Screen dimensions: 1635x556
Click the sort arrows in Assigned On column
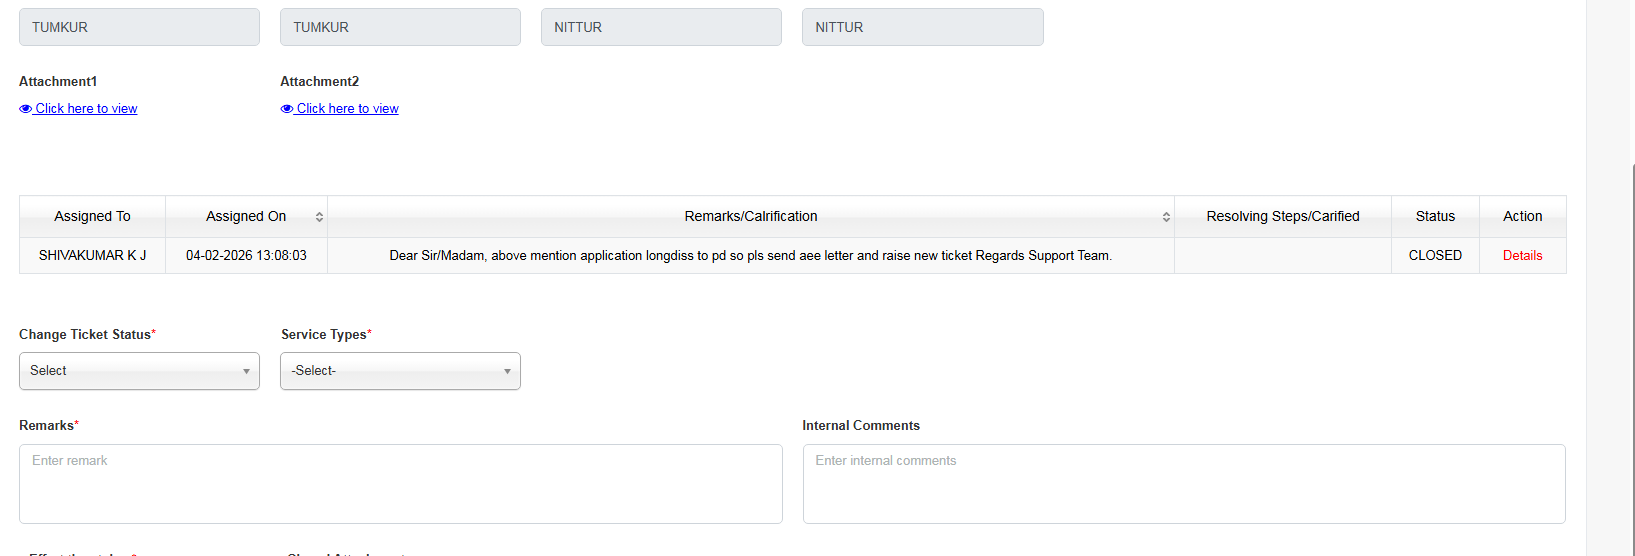(x=319, y=217)
